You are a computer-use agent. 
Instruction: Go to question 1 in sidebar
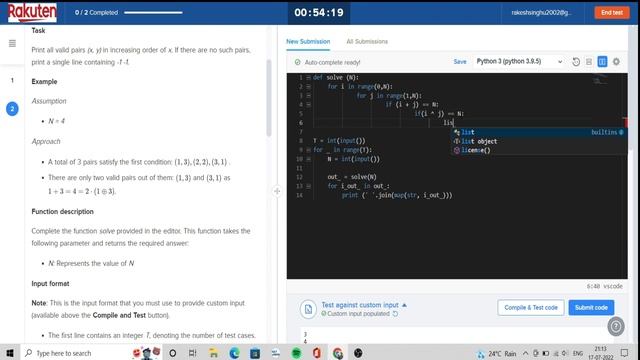(12, 80)
